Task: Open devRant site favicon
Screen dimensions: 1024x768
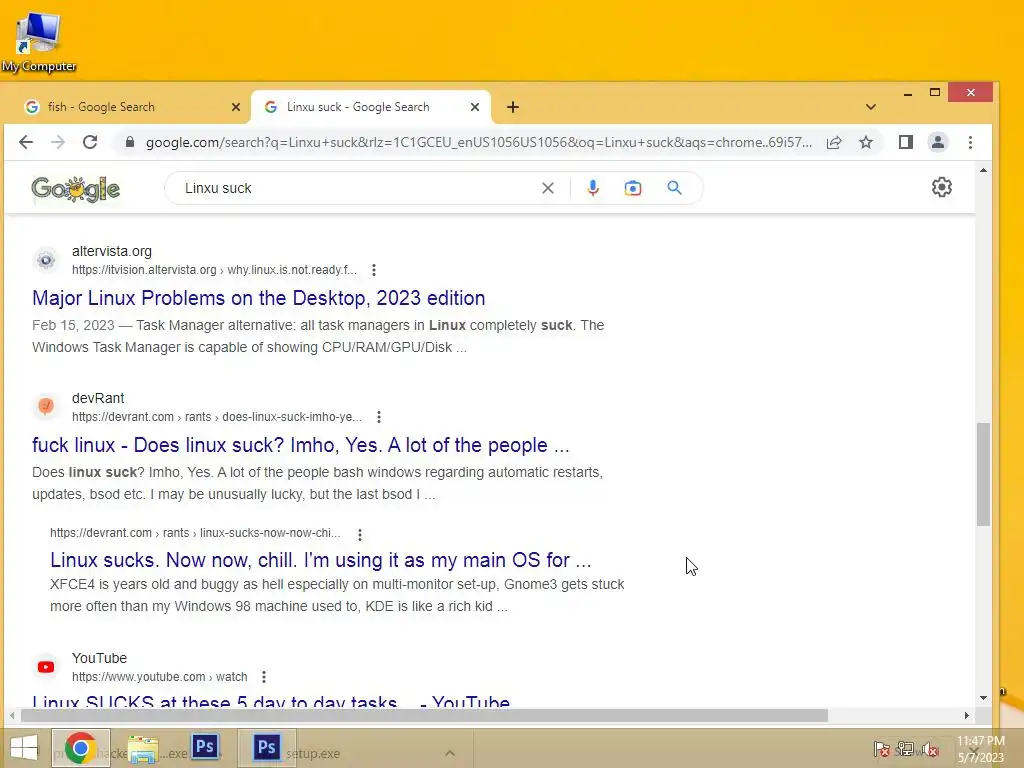Action: coord(46,406)
